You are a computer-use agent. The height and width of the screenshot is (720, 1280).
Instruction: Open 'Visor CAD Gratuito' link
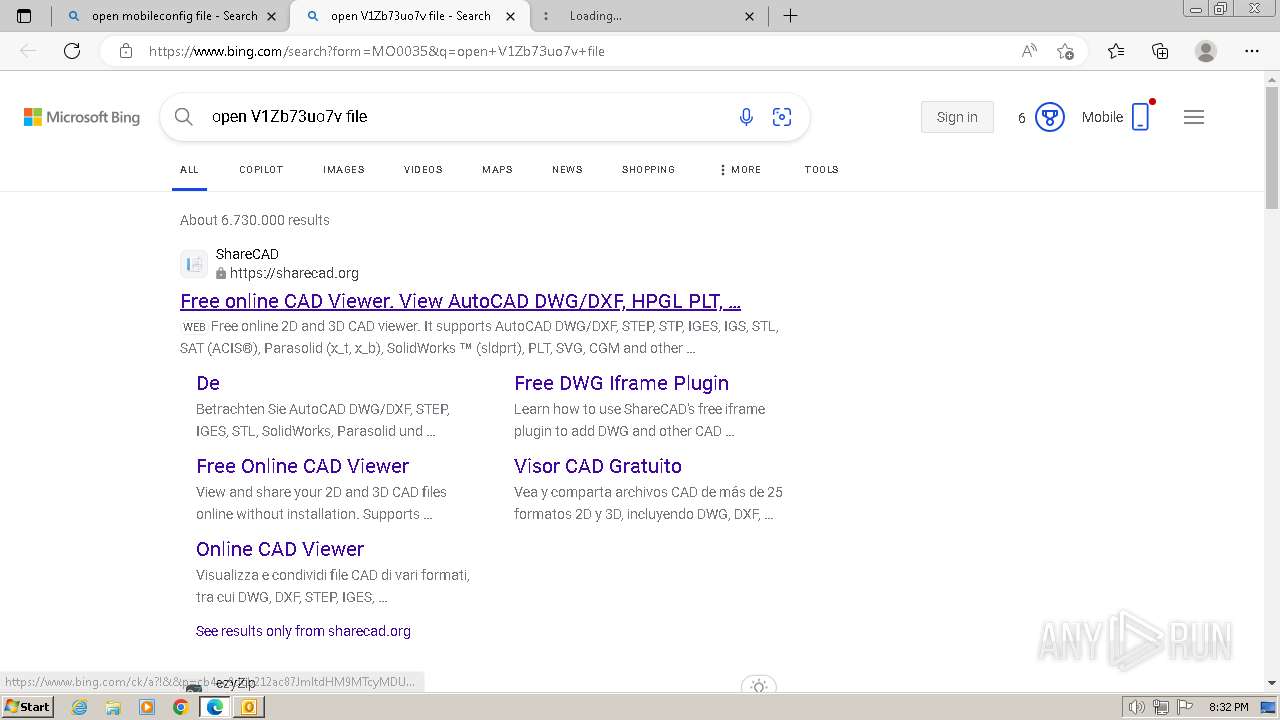(x=598, y=466)
